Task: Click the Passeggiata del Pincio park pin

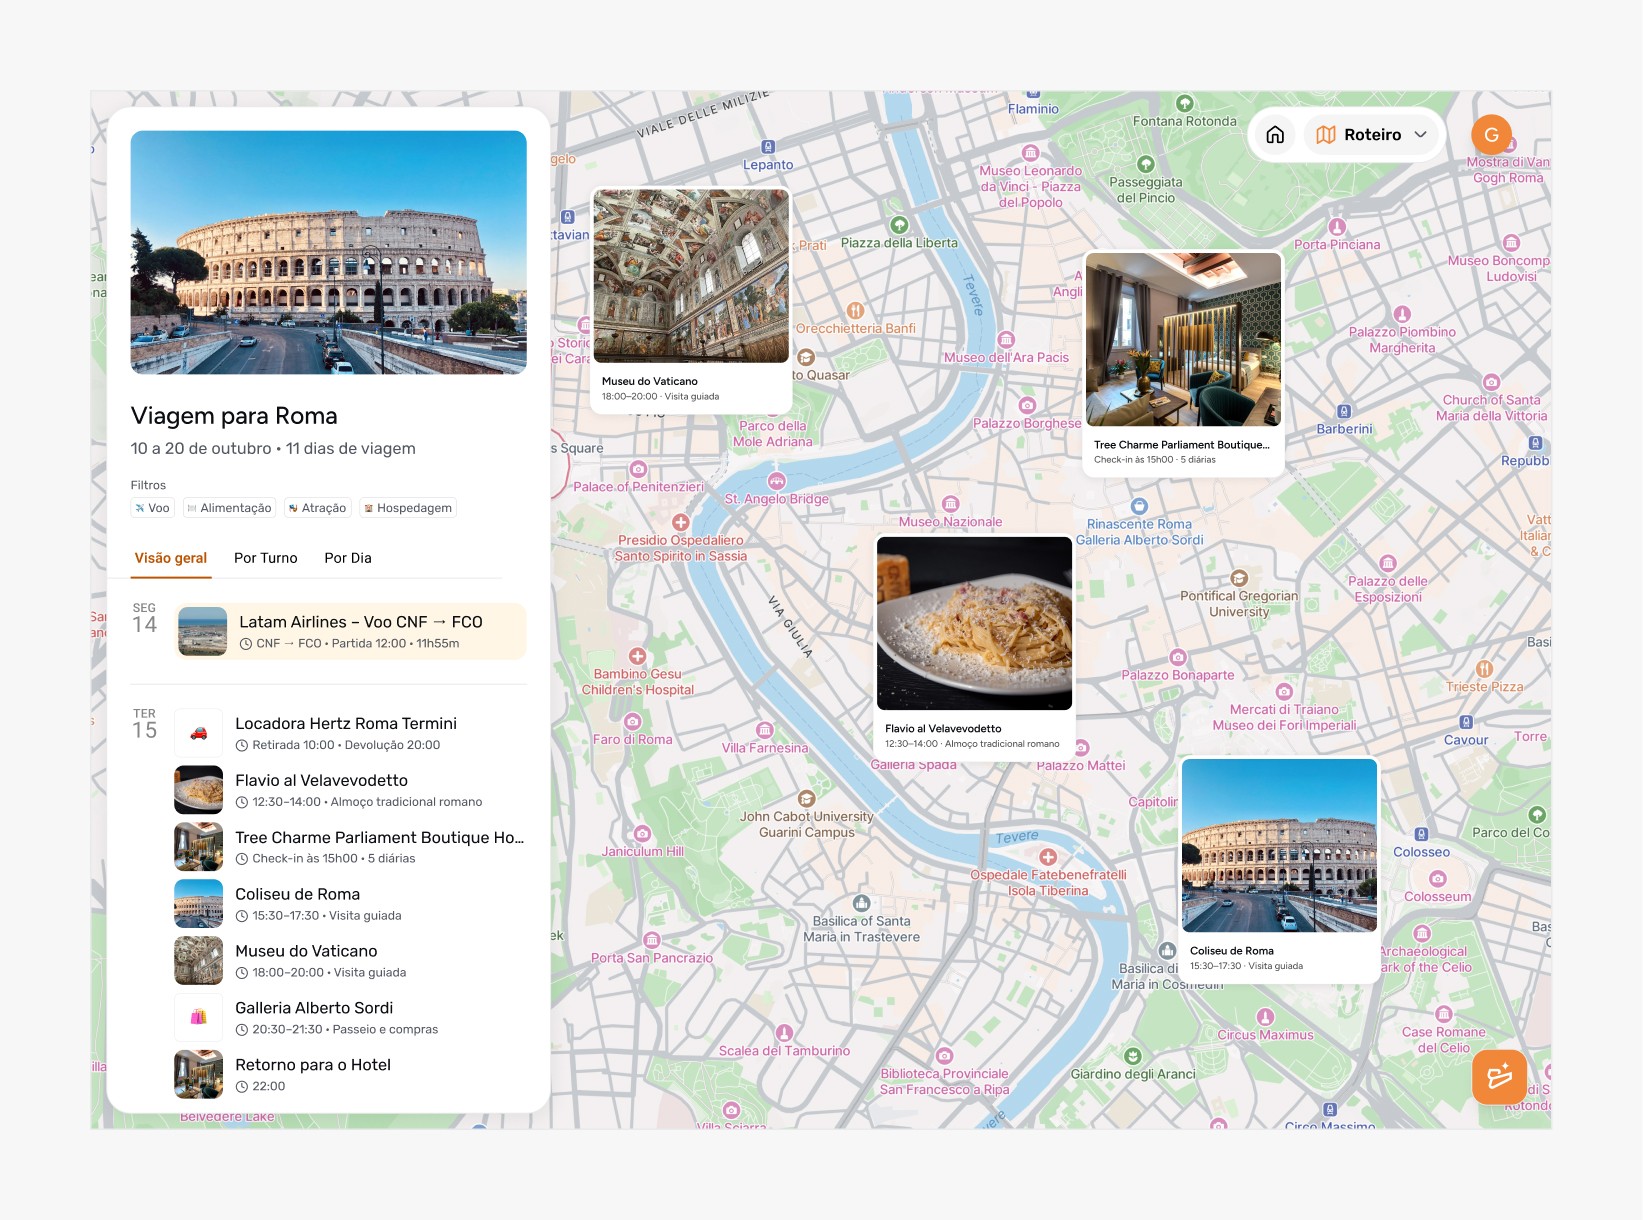Action: [1146, 164]
